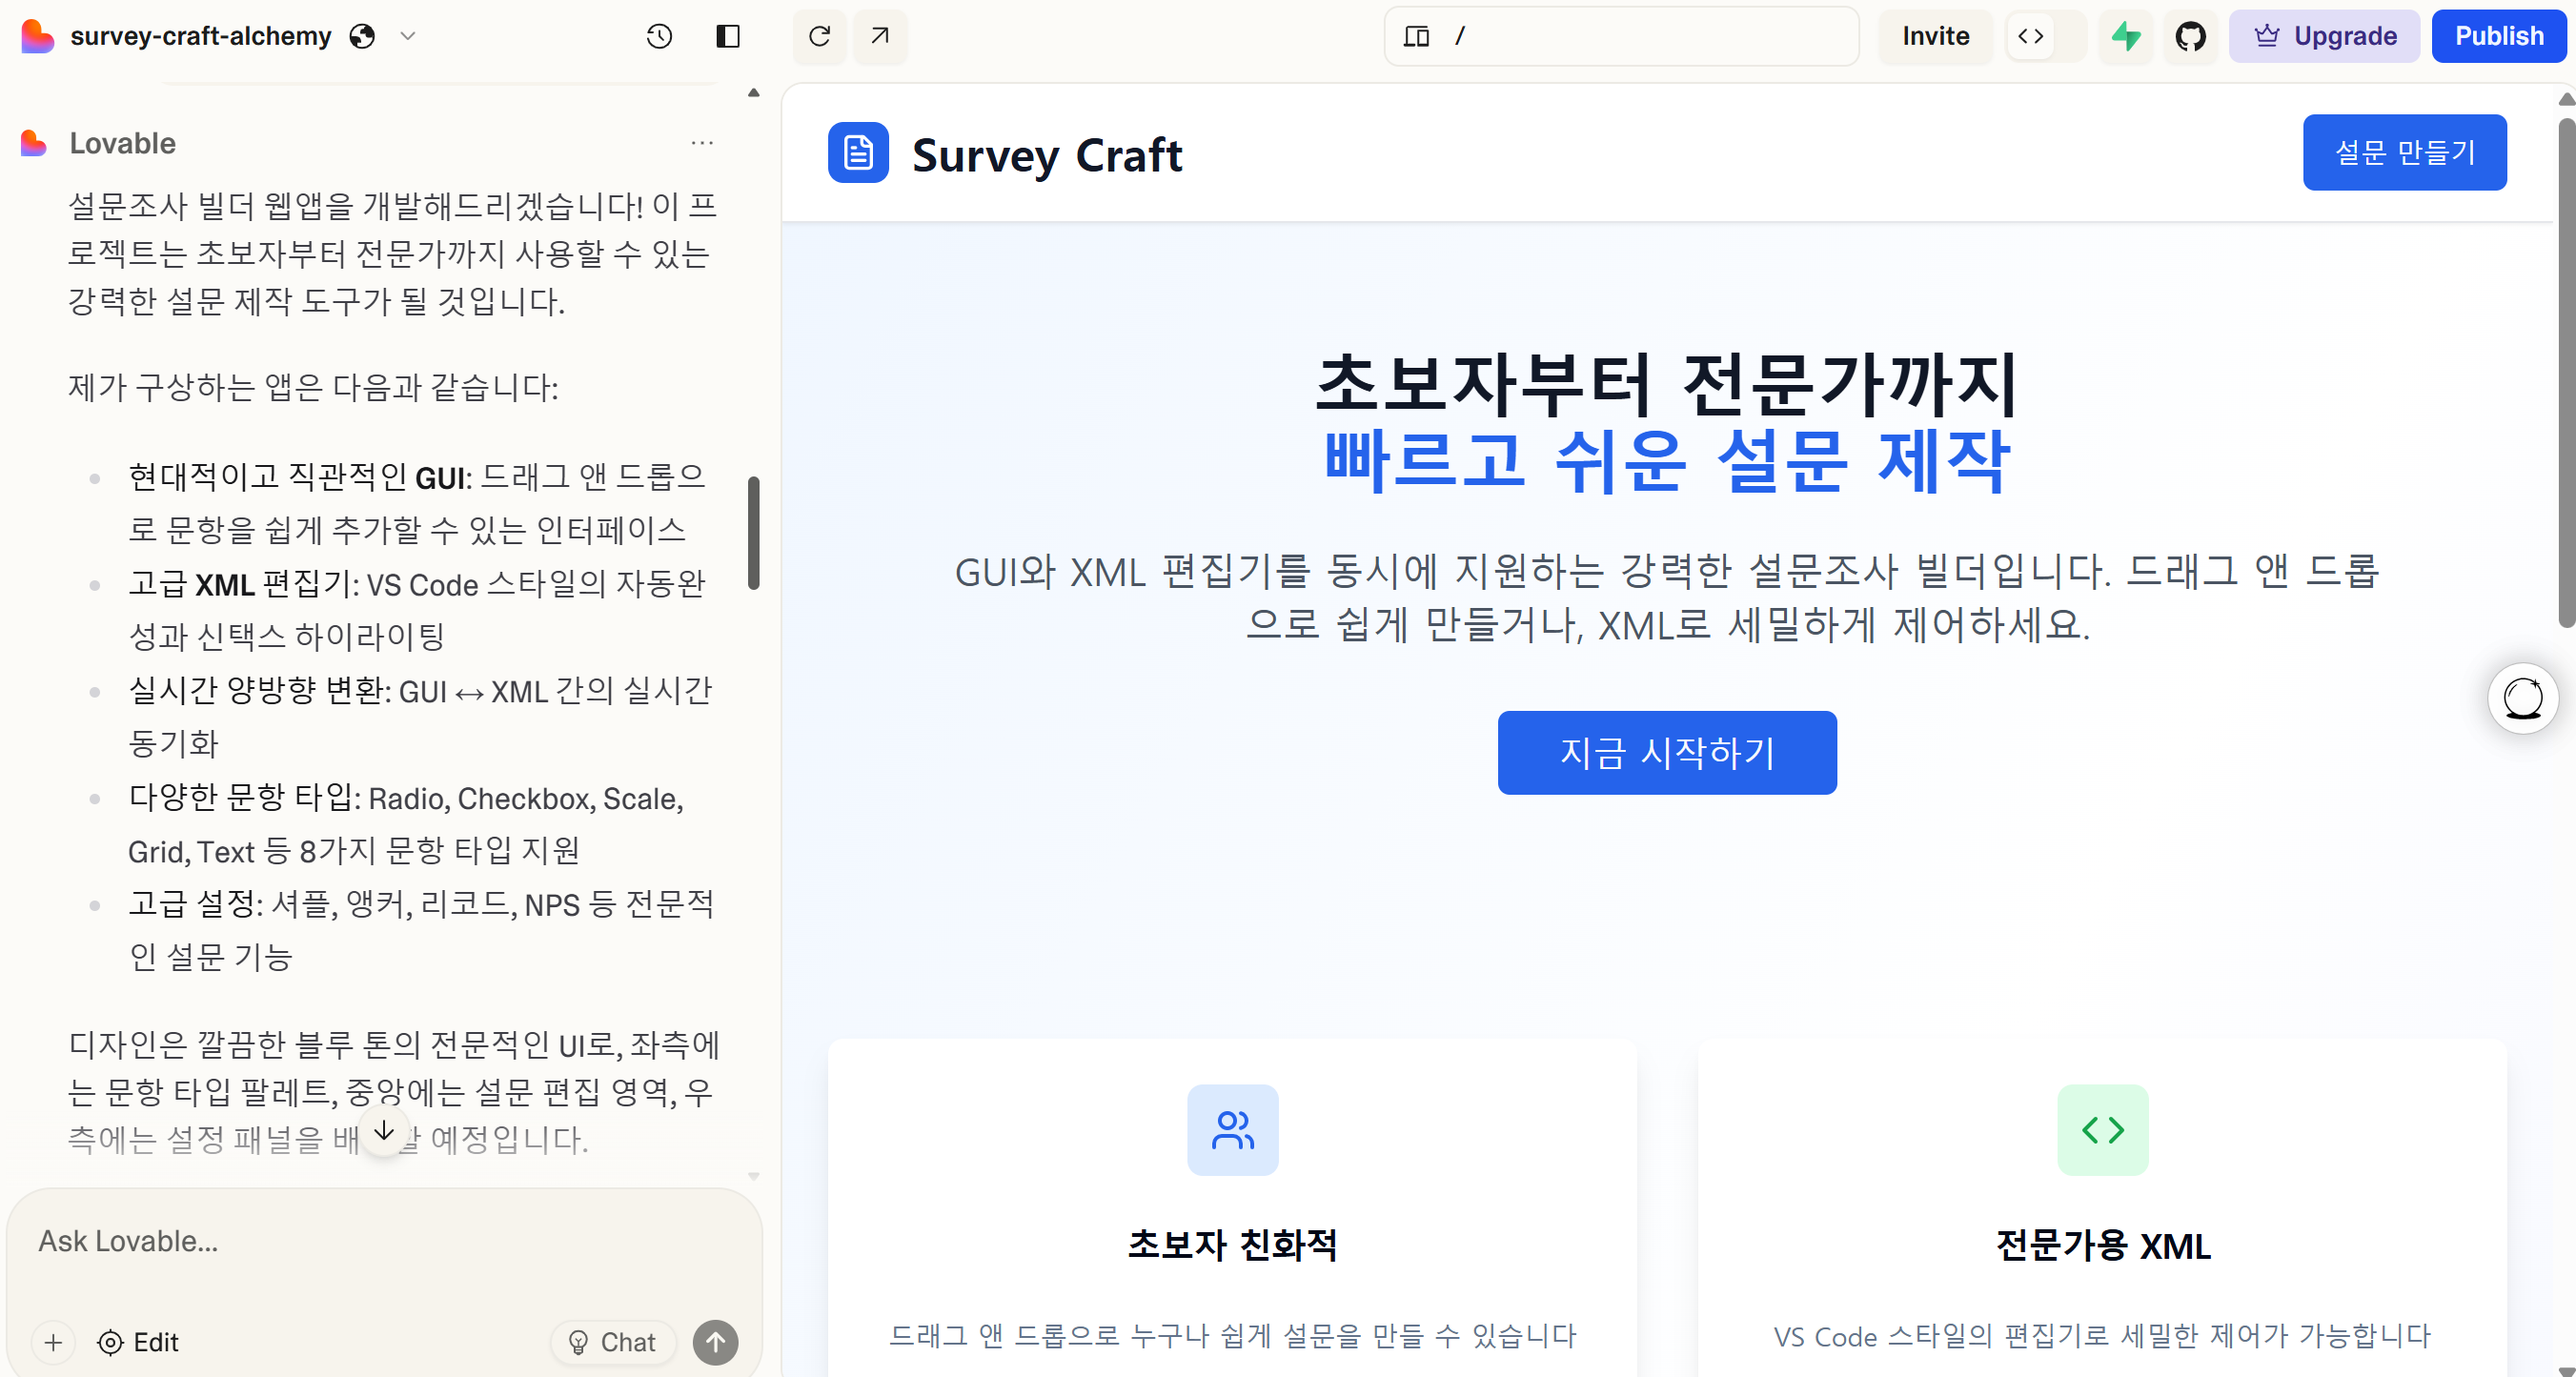
Task: Open the Invite menu
Action: click(1935, 37)
